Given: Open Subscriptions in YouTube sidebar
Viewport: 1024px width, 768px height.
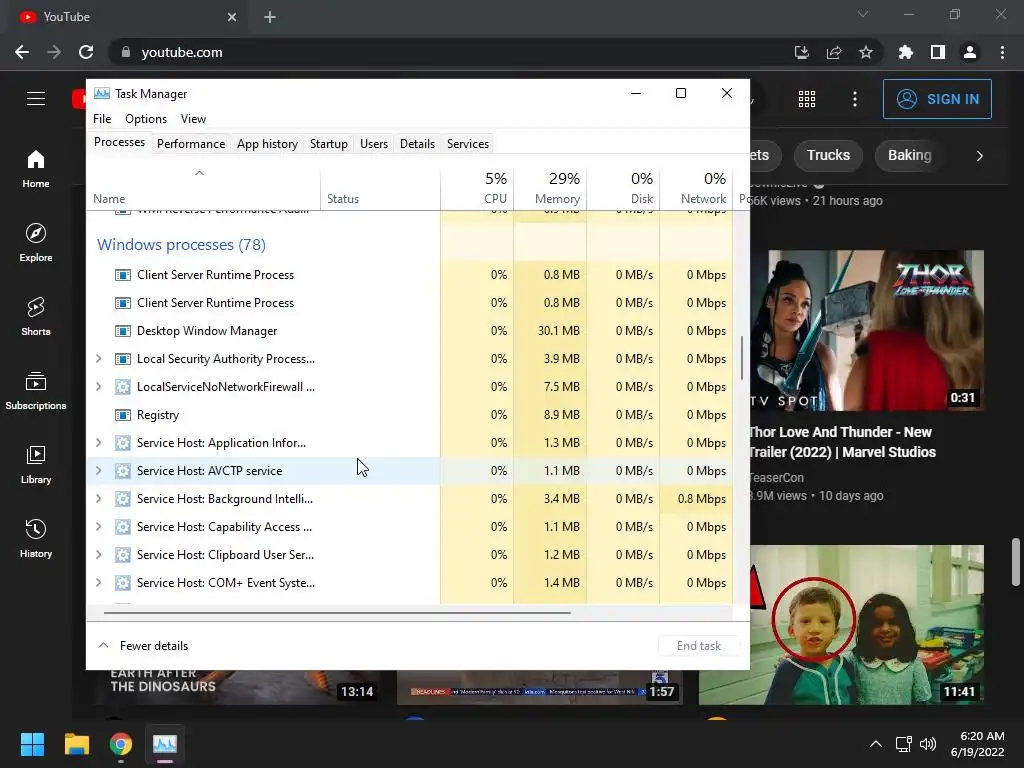Looking at the screenshot, I should (x=36, y=390).
